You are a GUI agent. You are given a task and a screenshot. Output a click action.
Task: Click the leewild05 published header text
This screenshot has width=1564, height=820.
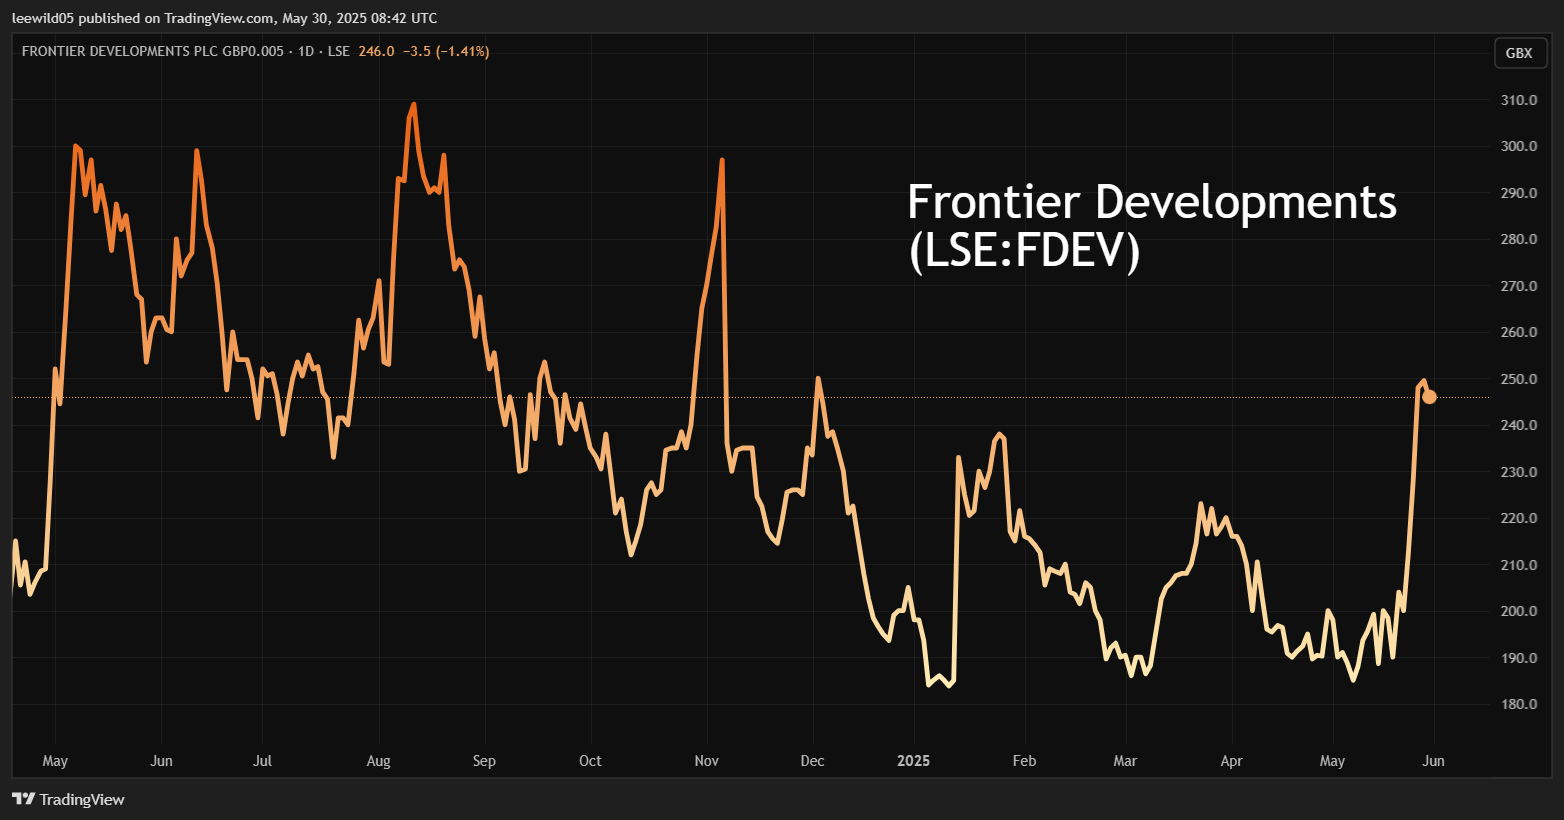click(x=224, y=18)
